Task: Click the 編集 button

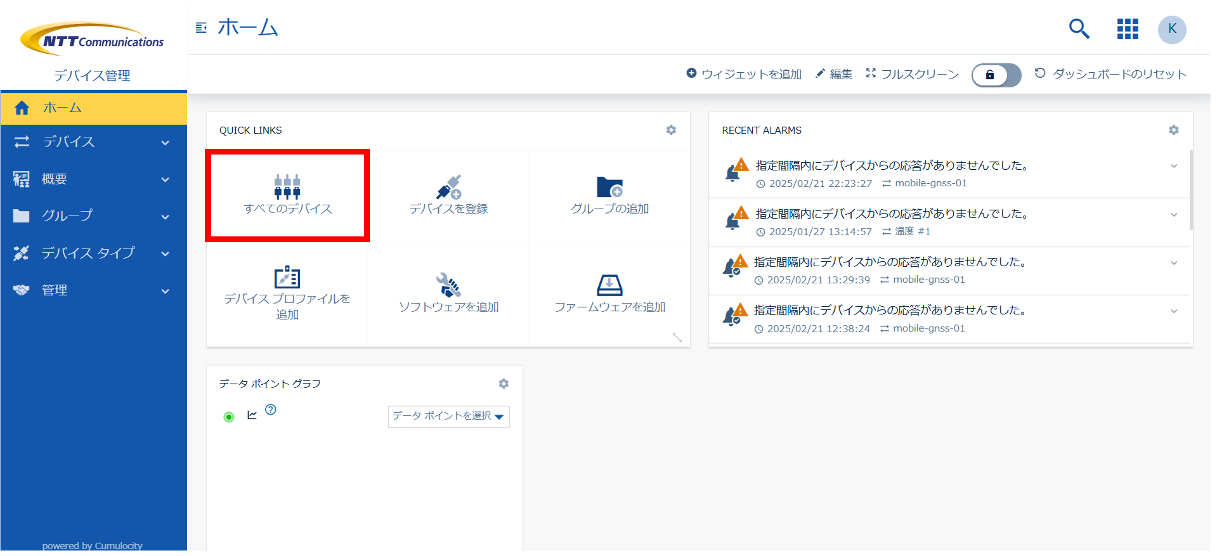Action: click(x=833, y=74)
